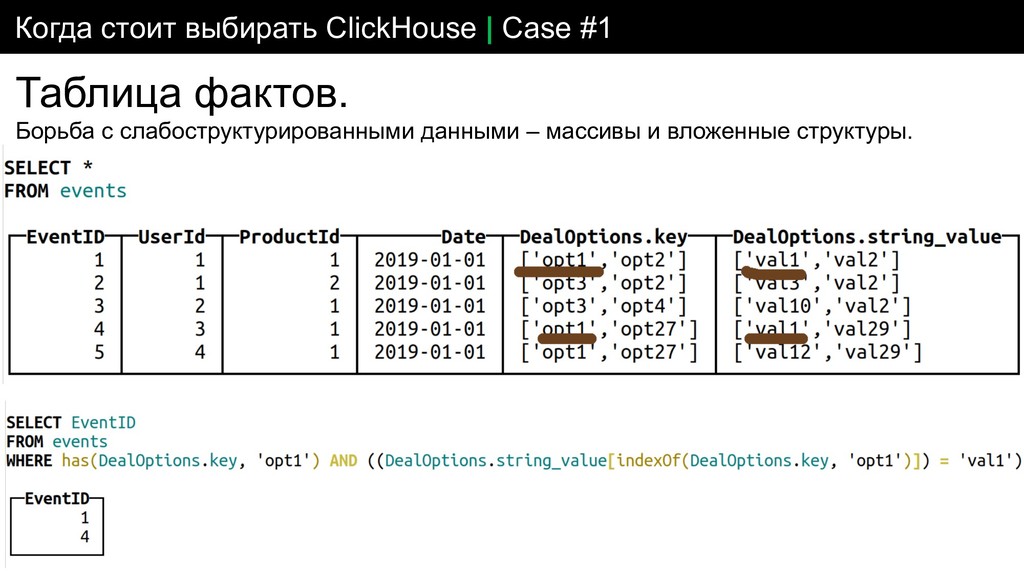Click the 'UserId' column header
Image resolution: width=1024 pixels, height=576 pixels.
click(x=172, y=236)
